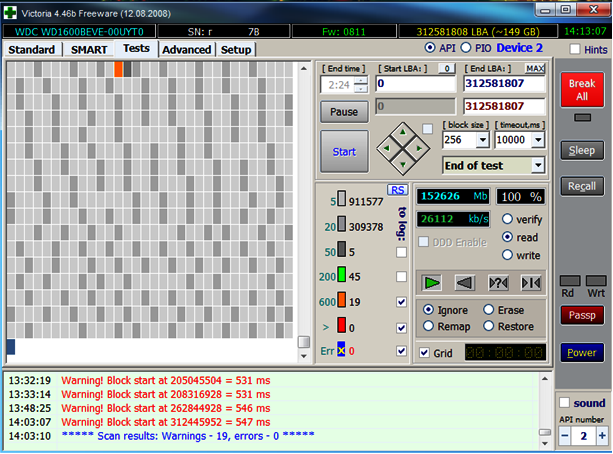This screenshot has width=613, height=454.
Task: Select the butterfly scan mode icon
Action: coord(530,283)
